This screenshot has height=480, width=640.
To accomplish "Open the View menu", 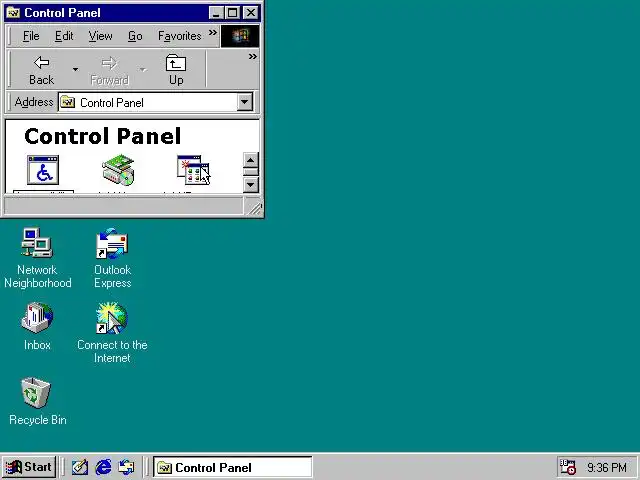I will point(100,36).
